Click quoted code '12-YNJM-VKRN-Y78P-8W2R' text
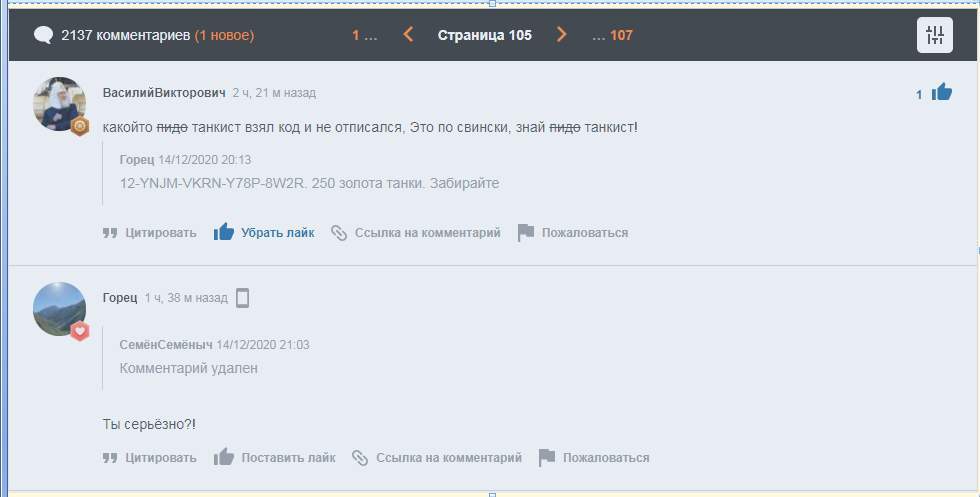 click(x=214, y=183)
